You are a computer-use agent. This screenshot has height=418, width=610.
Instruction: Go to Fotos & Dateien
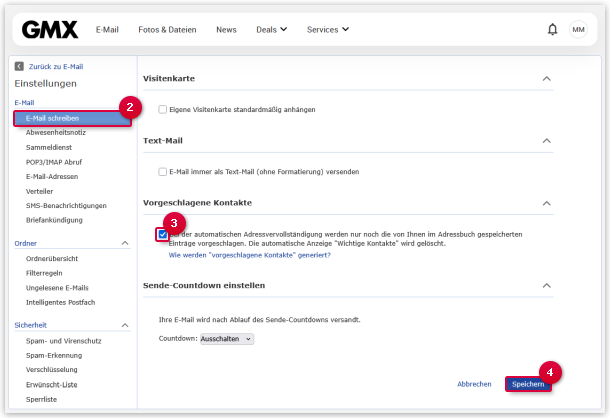tap(167, 29)
